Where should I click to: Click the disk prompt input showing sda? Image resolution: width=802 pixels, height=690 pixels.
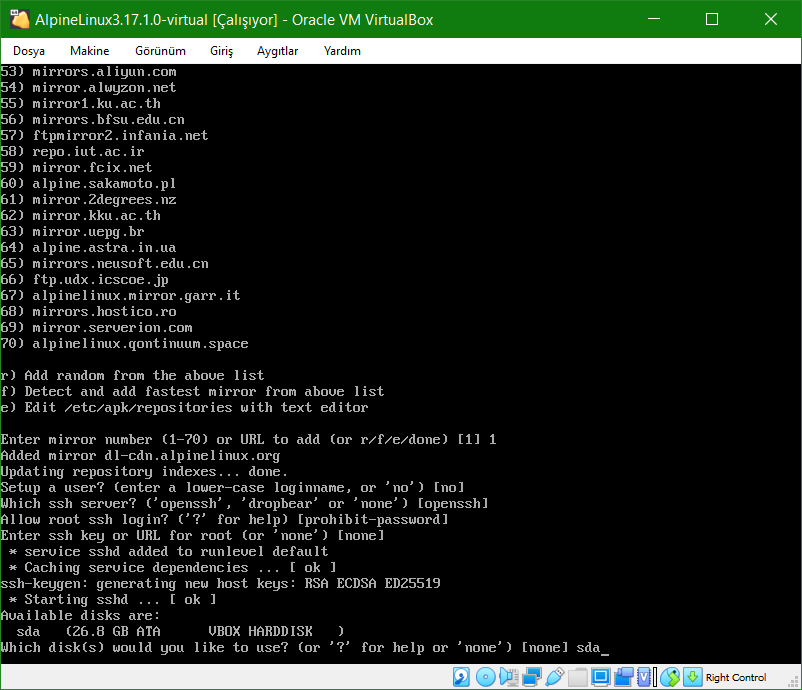point(592,648)
